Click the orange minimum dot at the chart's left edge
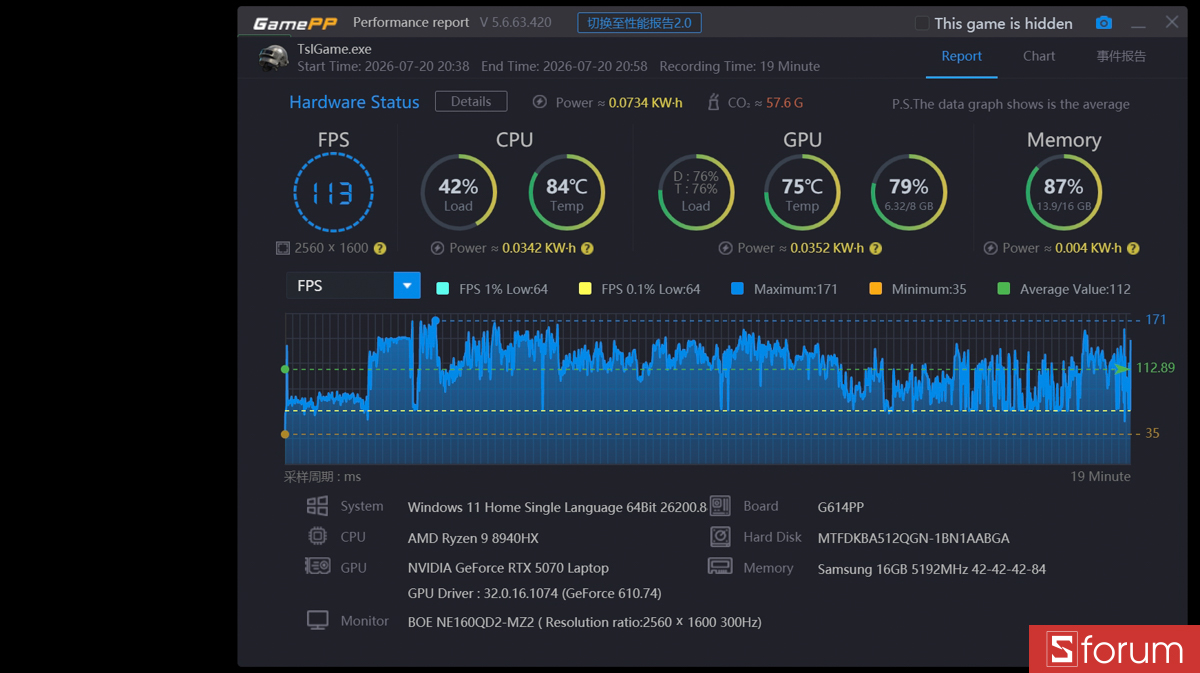Viewport: 1200px width, 673px height. pyautogui.click(x=285, y=434)
